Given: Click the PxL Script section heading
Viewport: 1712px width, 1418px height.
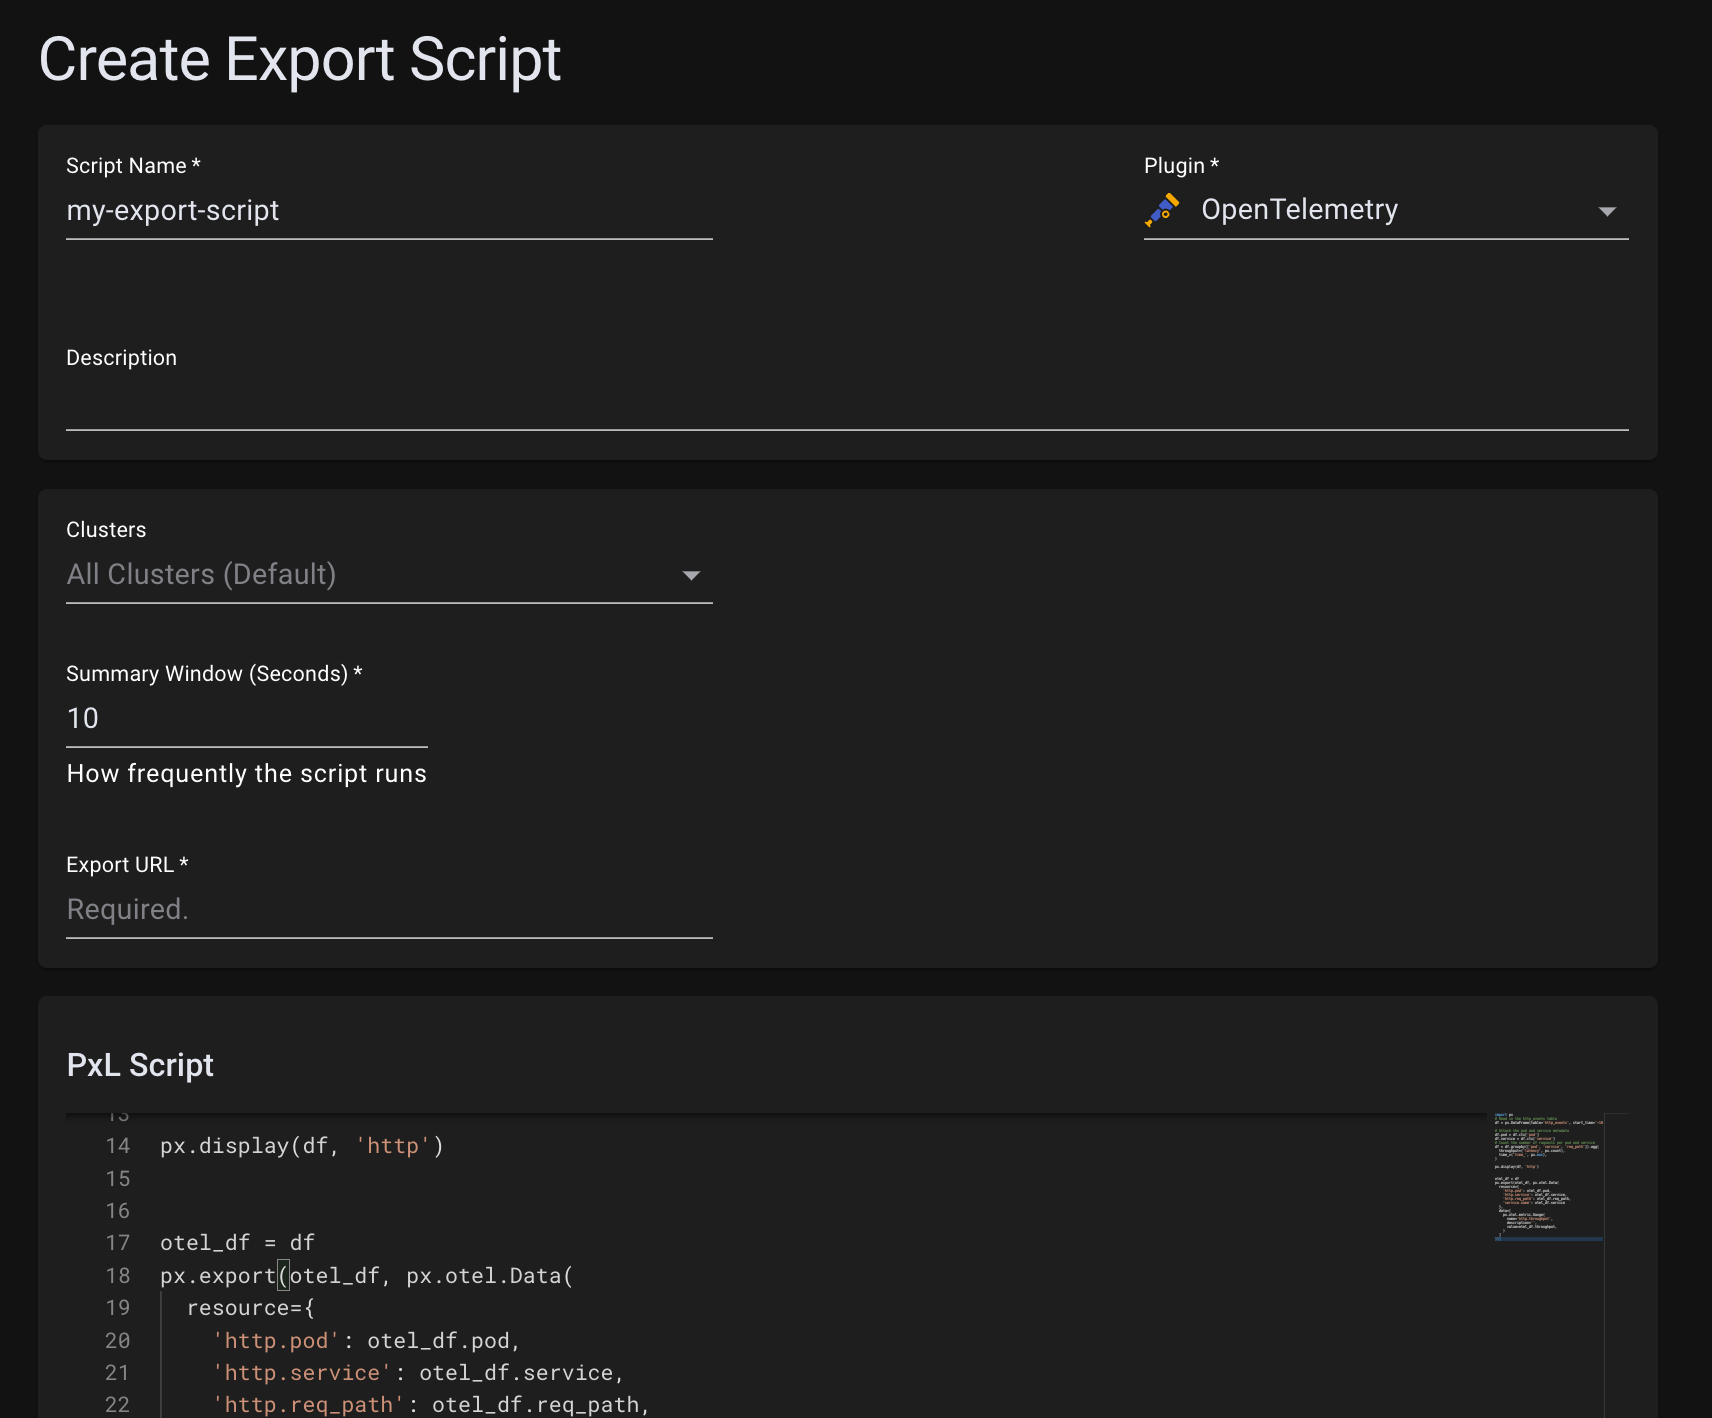Looking at the screenshot, I should point(140,1066).
